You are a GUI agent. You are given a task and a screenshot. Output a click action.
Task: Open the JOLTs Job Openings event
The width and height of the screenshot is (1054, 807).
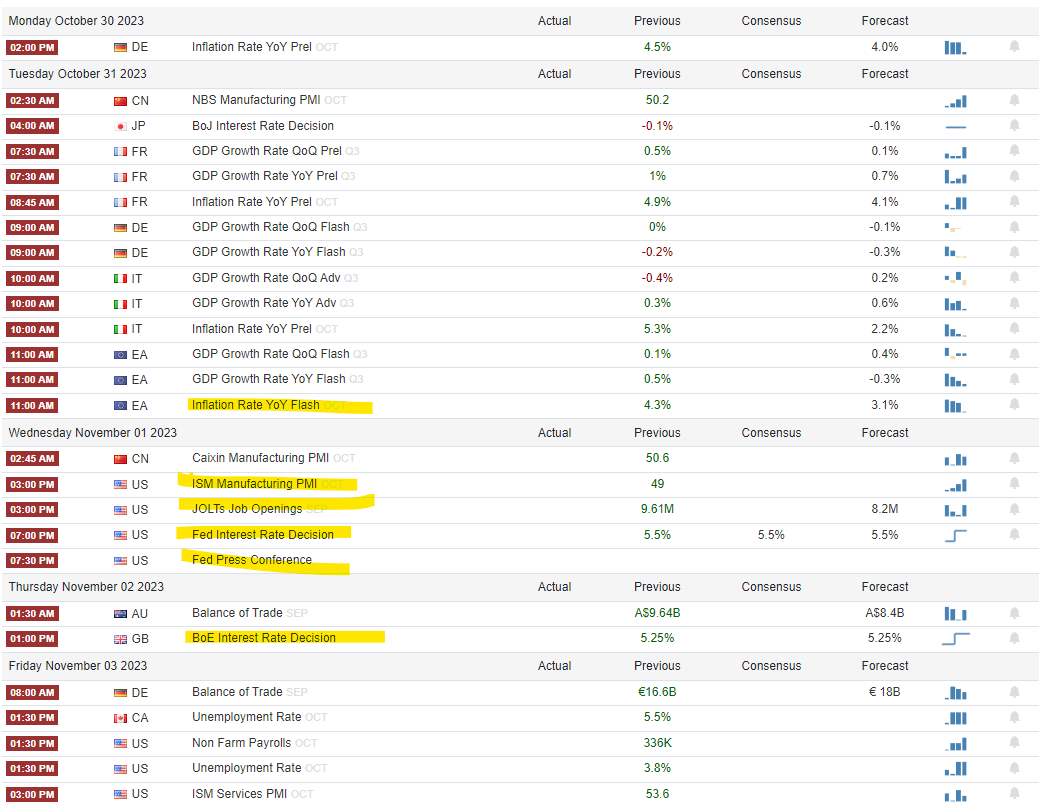coord(247,509)
